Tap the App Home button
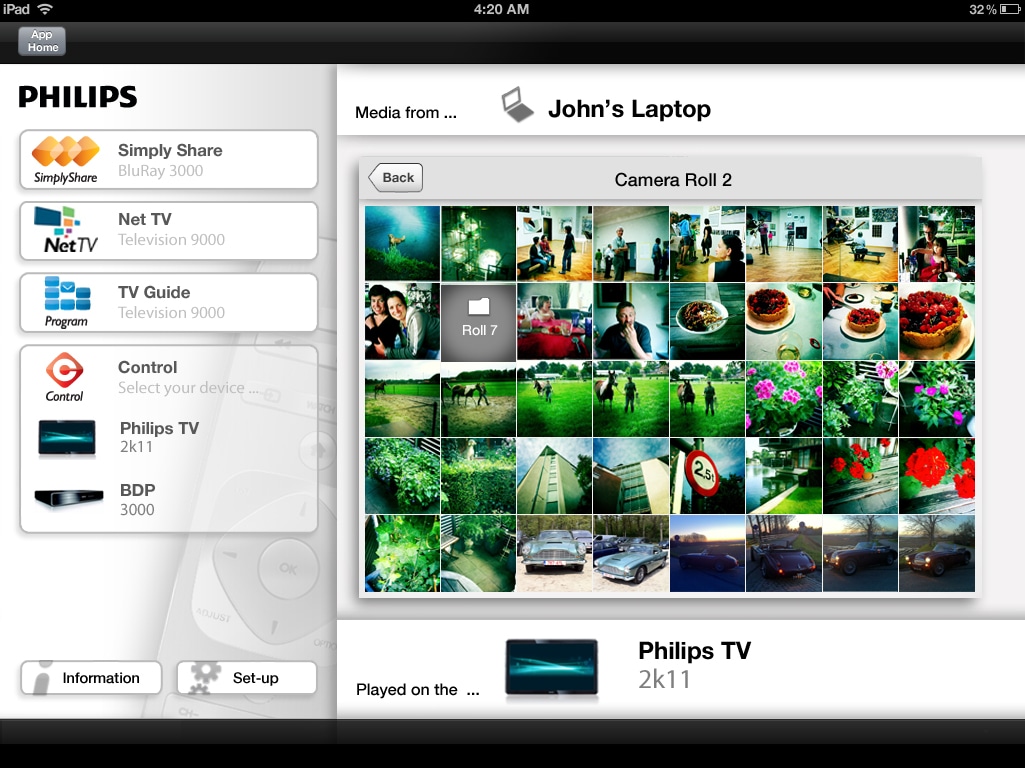Image resolution: width=1025 pixels, height=768 pixels. (x=42, y=41)
